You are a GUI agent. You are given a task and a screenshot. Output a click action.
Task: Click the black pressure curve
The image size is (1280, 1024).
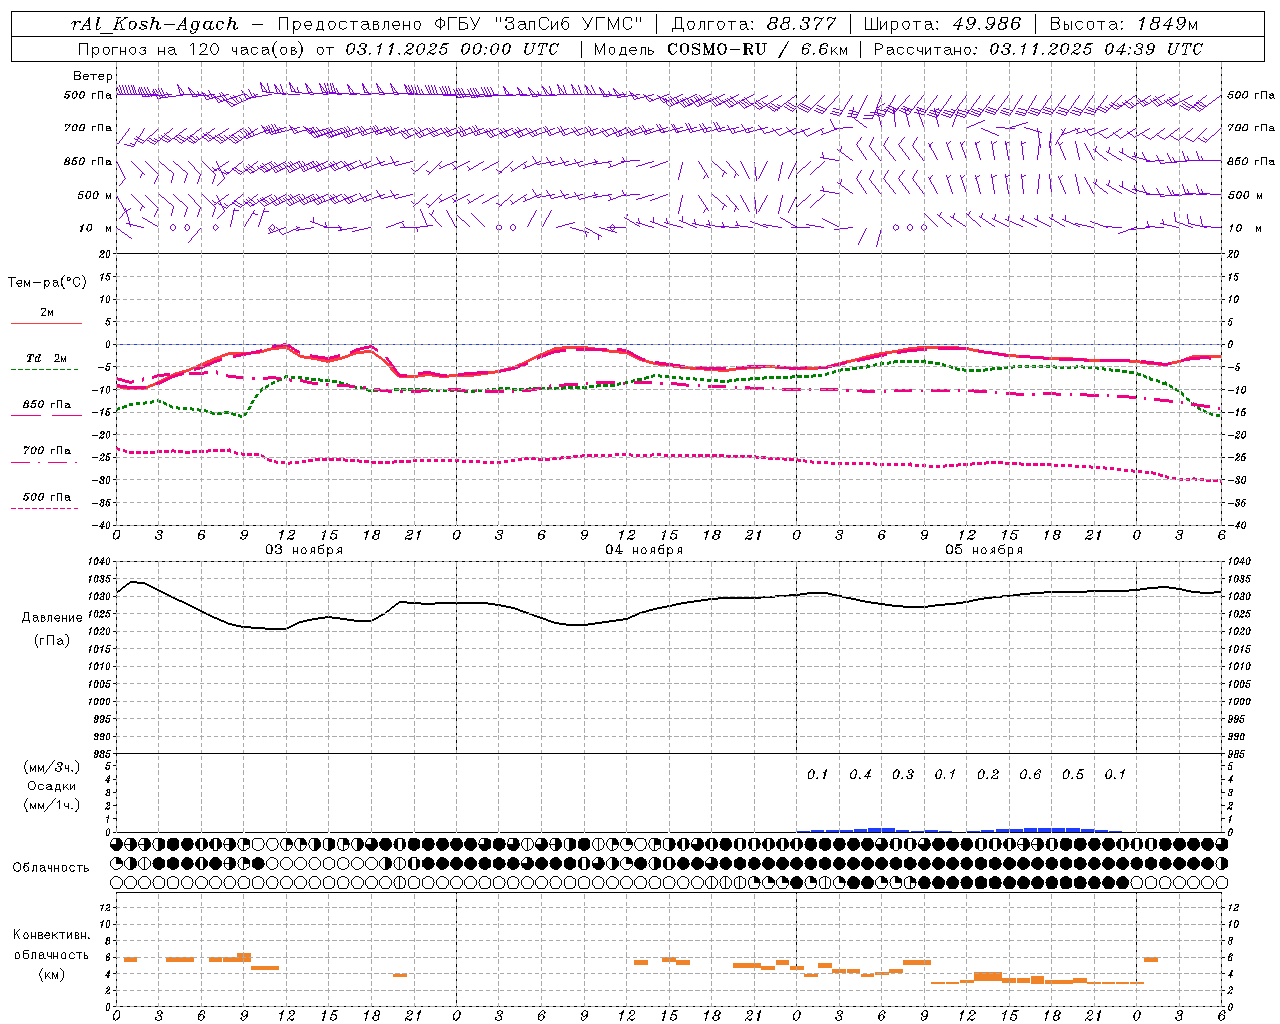(x=670, y=607)
